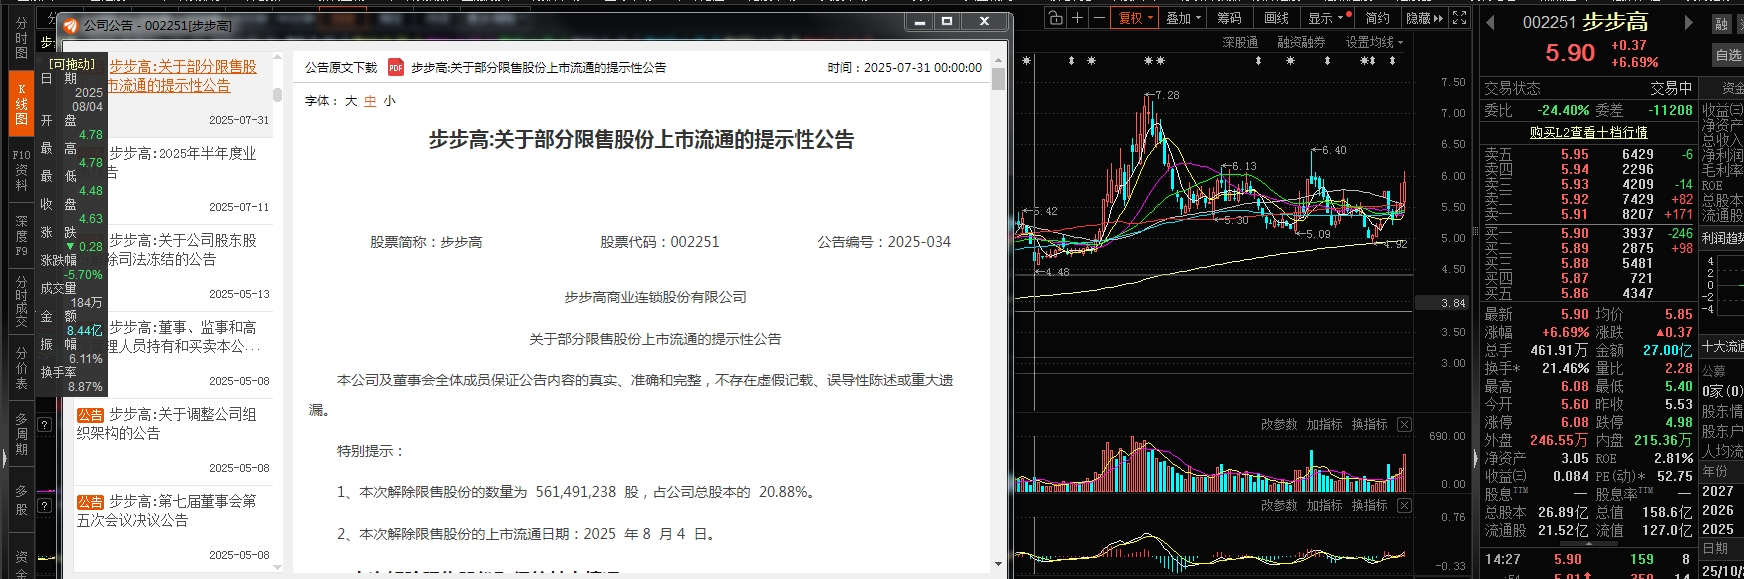The image size is (1744, 579).
Task: Open the 多股 sidebar tab
Action: click(x=21, y=500)
